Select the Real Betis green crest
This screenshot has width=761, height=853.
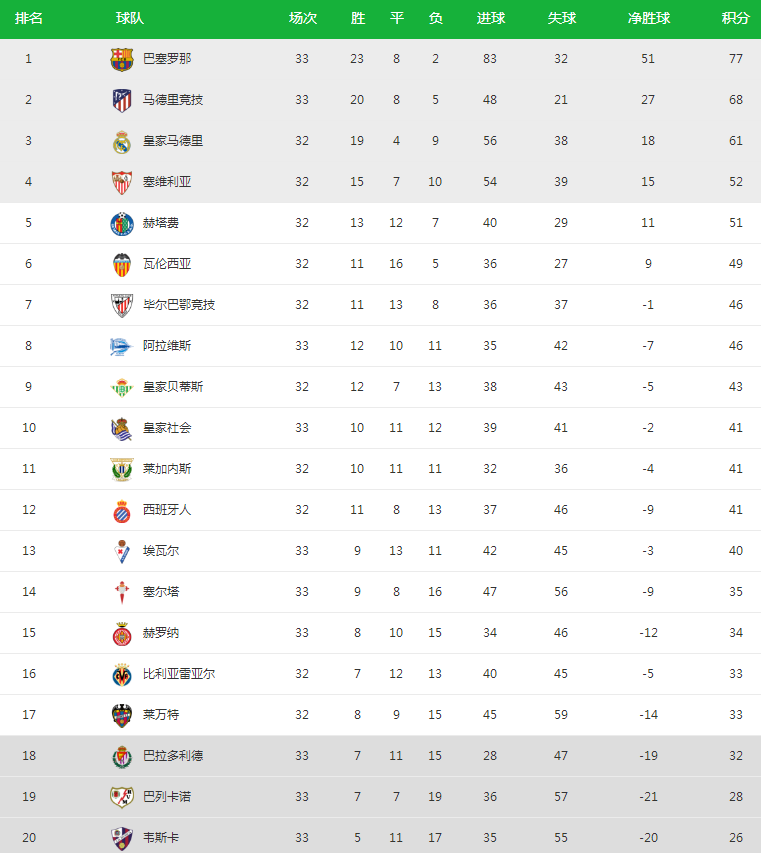[122, 387]
